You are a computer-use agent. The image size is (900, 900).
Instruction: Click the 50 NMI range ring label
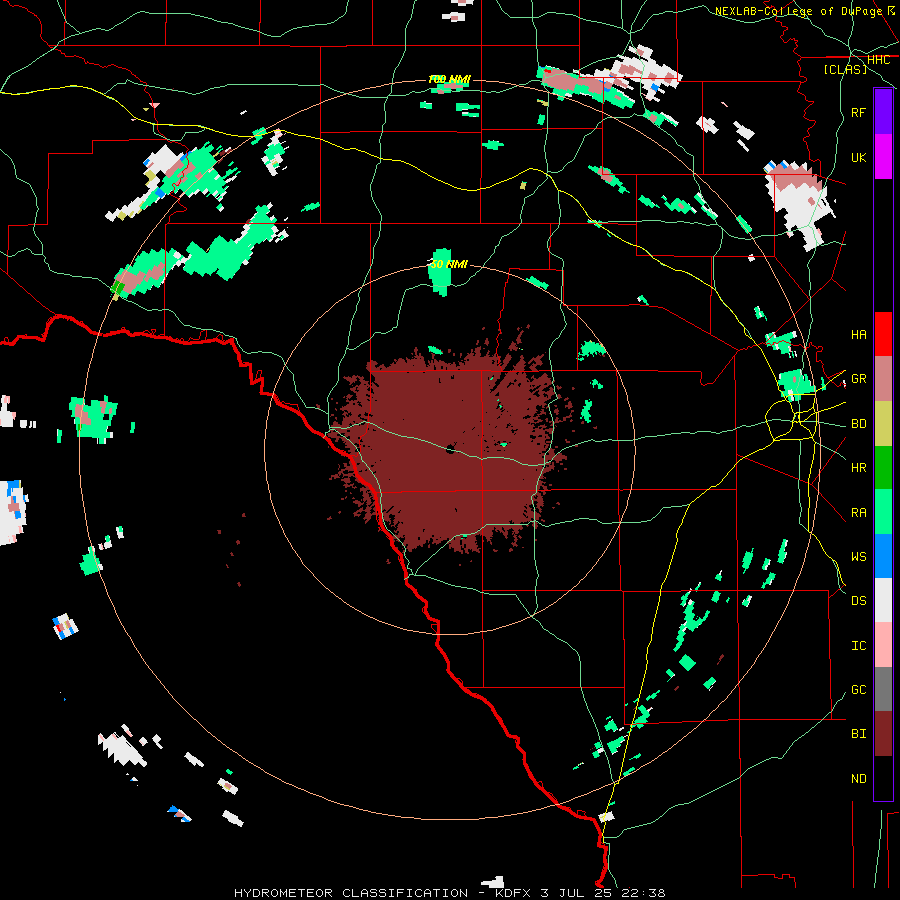pyautogui.click(x=449, y=265)
